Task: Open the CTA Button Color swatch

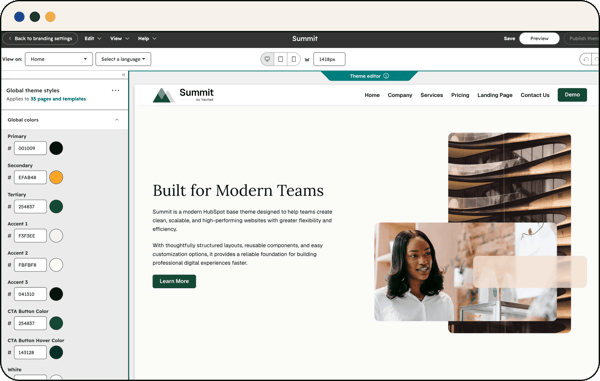Action: point(56,323)
